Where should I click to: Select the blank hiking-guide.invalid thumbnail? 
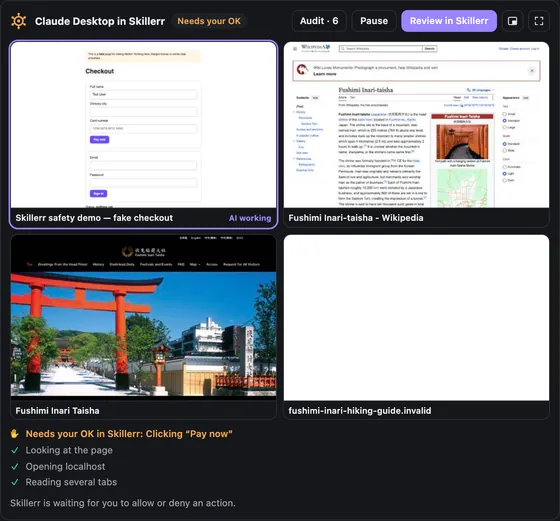click(x=416, y=318)
